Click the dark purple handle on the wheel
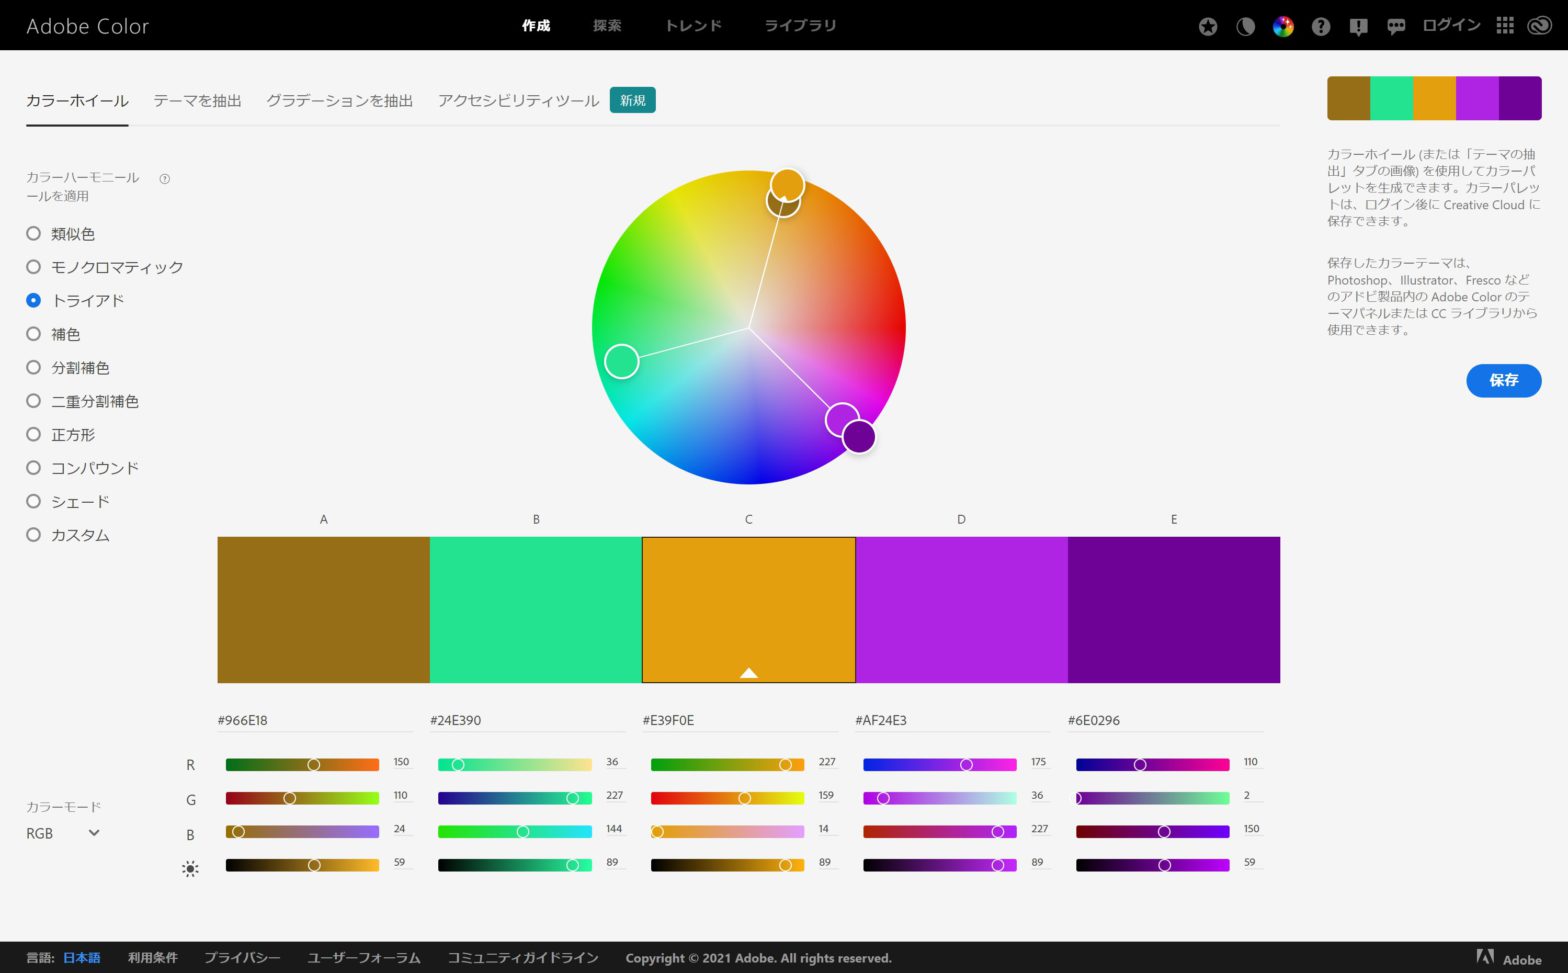Image resolution: width=1568 pixels, height=973 pixels. pyautogui.click(x=859, y=437)
